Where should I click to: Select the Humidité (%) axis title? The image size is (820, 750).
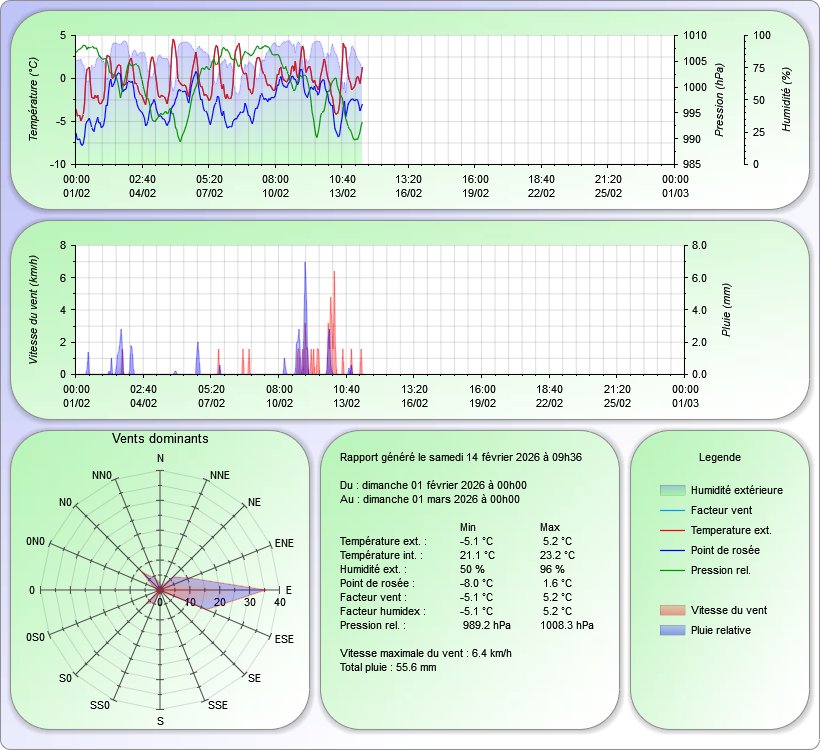787,101
